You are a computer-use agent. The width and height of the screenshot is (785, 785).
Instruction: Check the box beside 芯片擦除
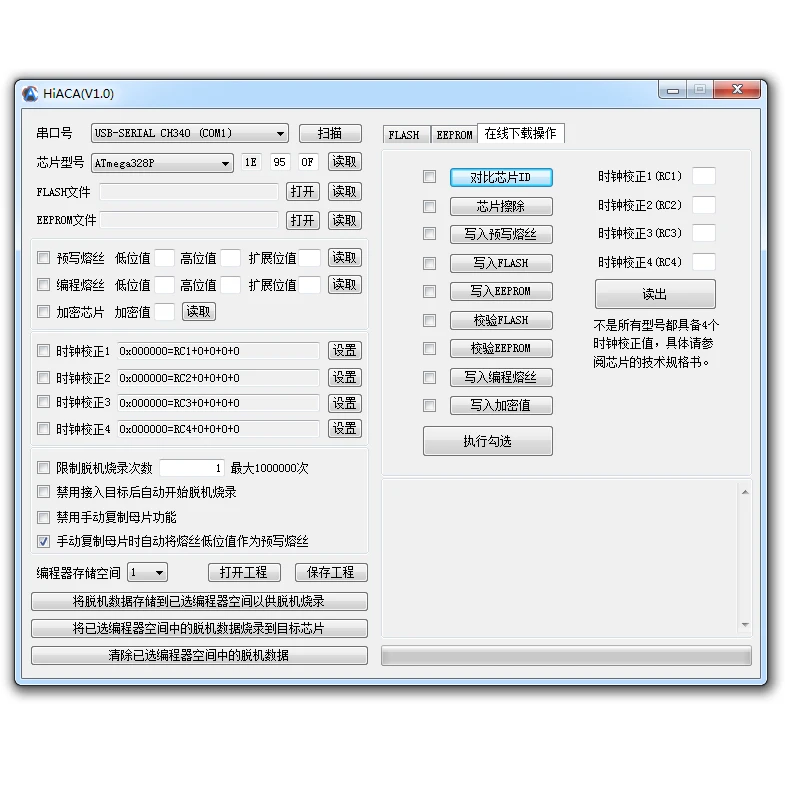pyautogui.click(x=429, y=206)
